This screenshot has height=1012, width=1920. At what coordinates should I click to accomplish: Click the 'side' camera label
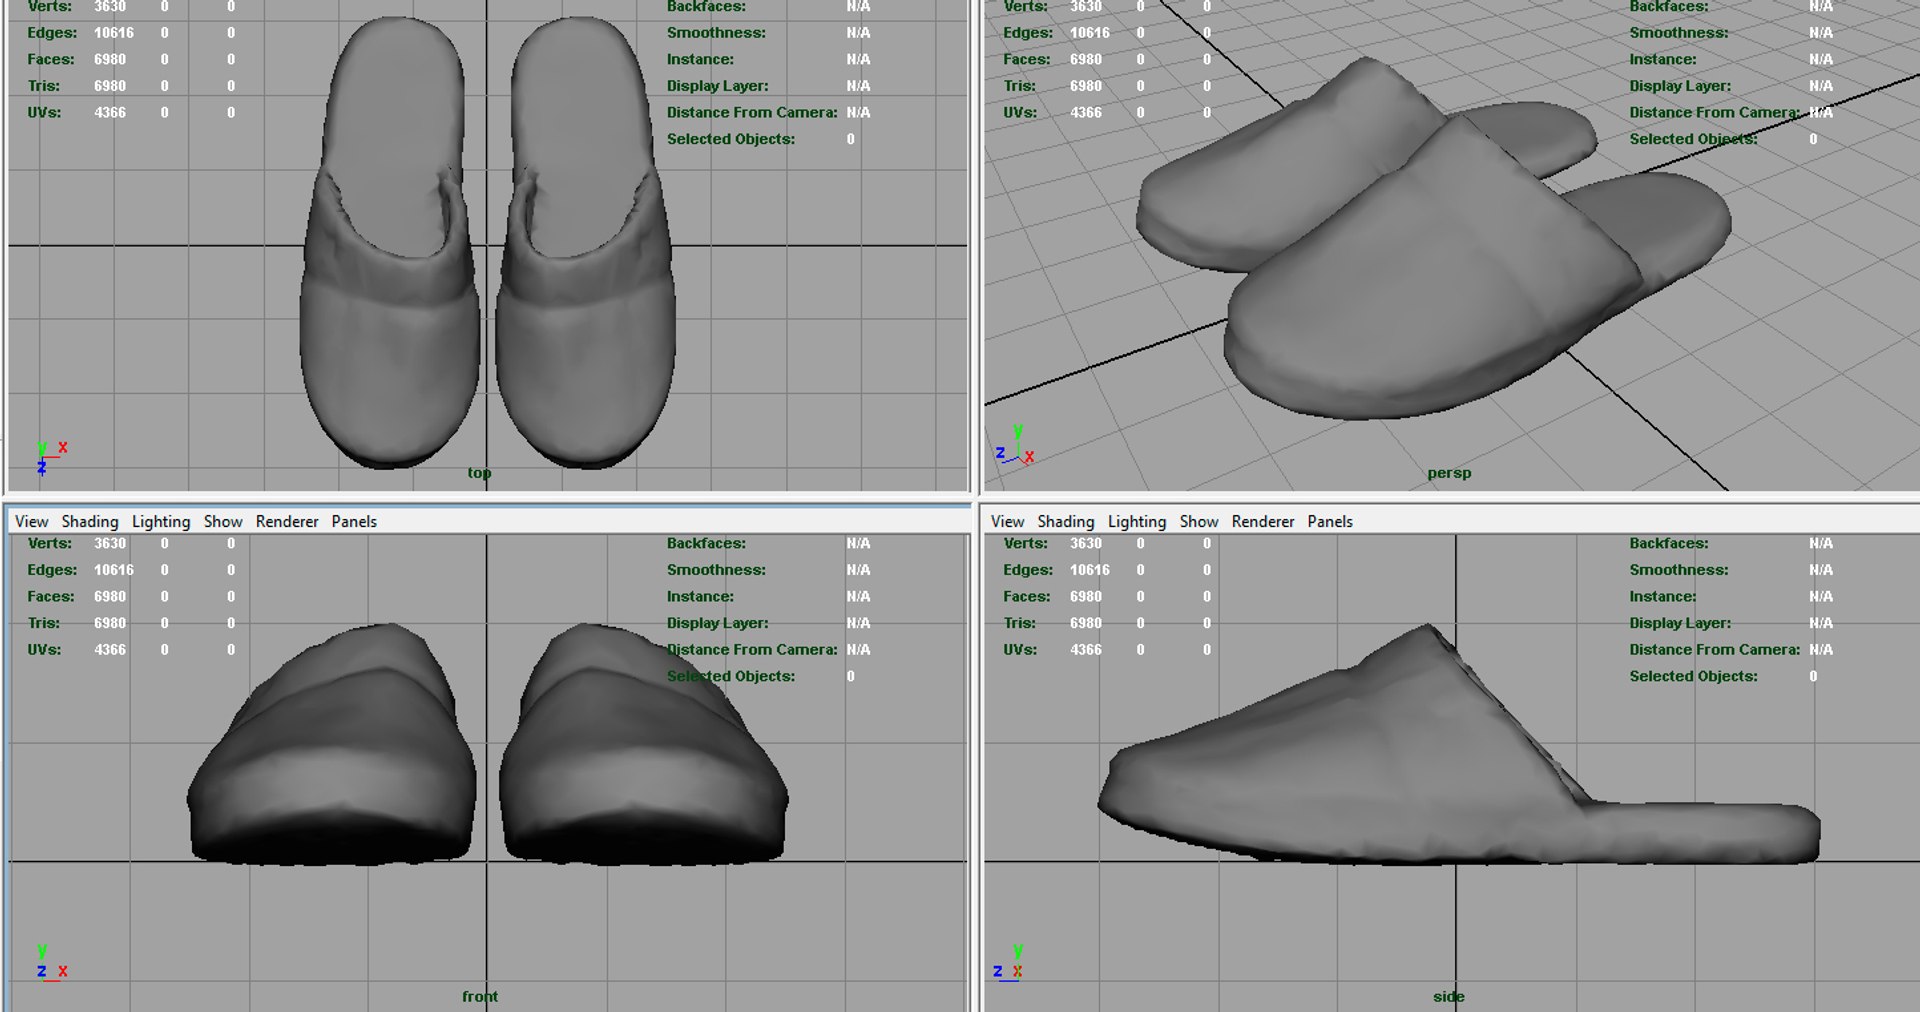coord(1448,996)
